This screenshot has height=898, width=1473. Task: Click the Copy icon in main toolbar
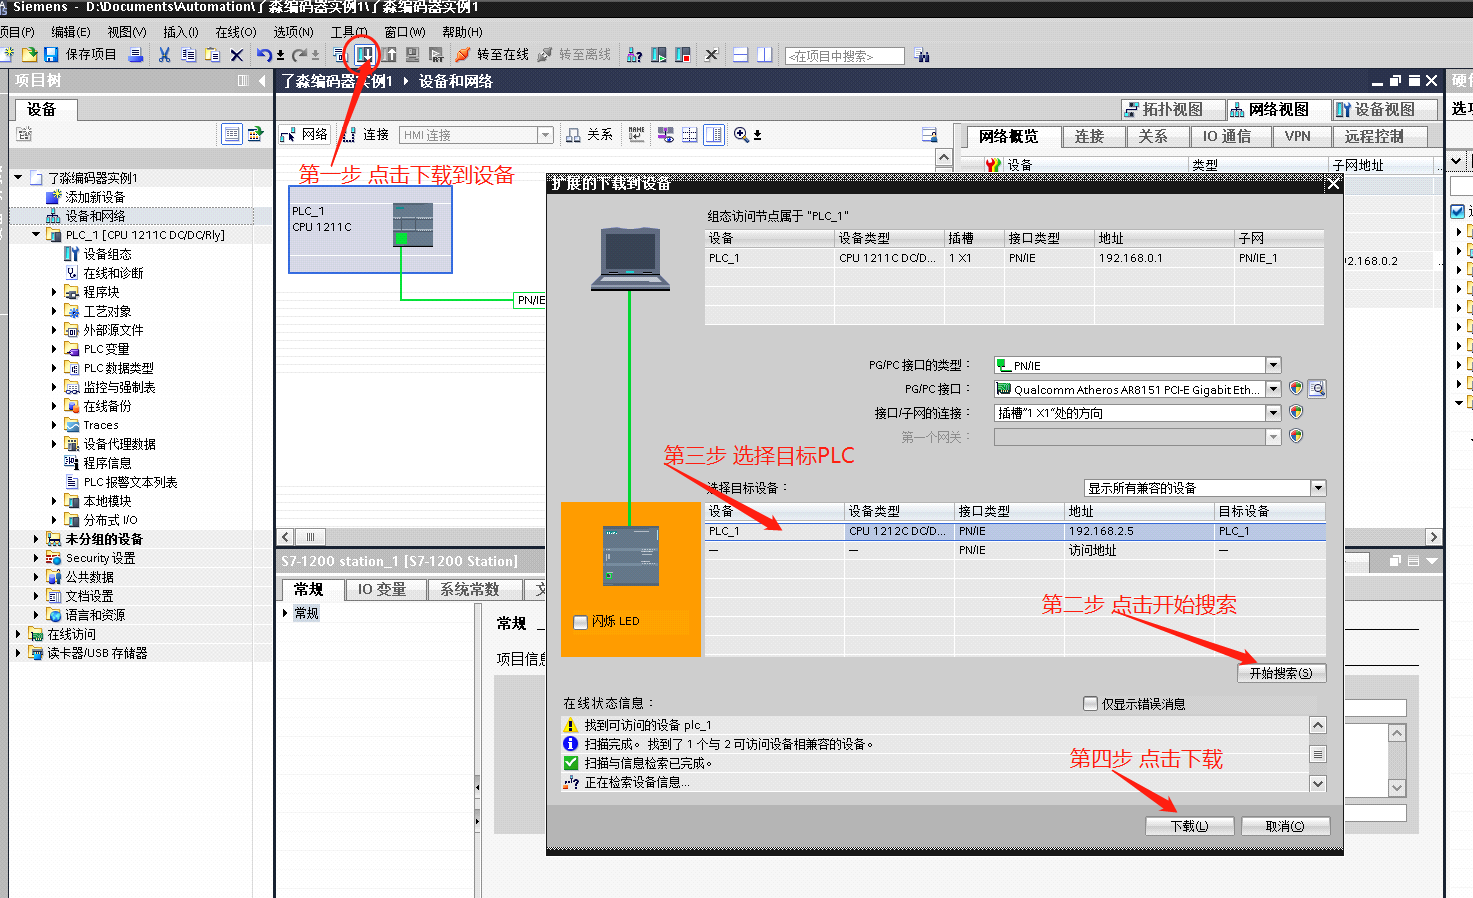click(x=188, y=55)
